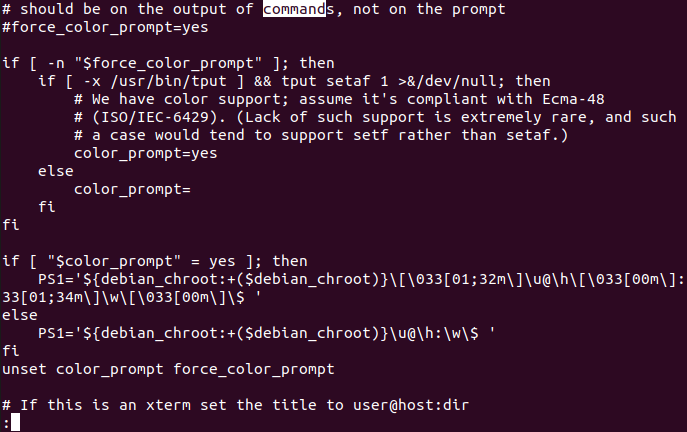The height and width of the screenshot is (432, 687).
Task: Click the empty "color_prompt=" assignment
Action: [132, 189]
